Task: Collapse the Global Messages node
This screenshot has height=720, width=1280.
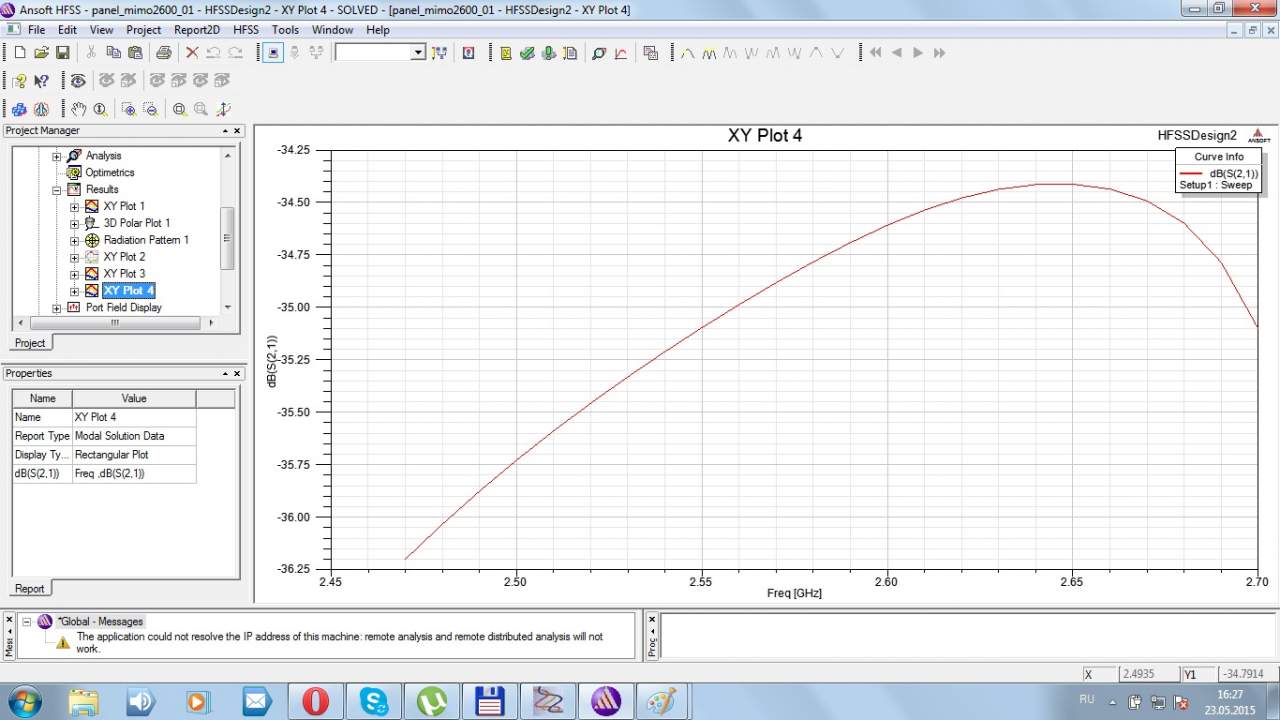Action: (27, 621)
